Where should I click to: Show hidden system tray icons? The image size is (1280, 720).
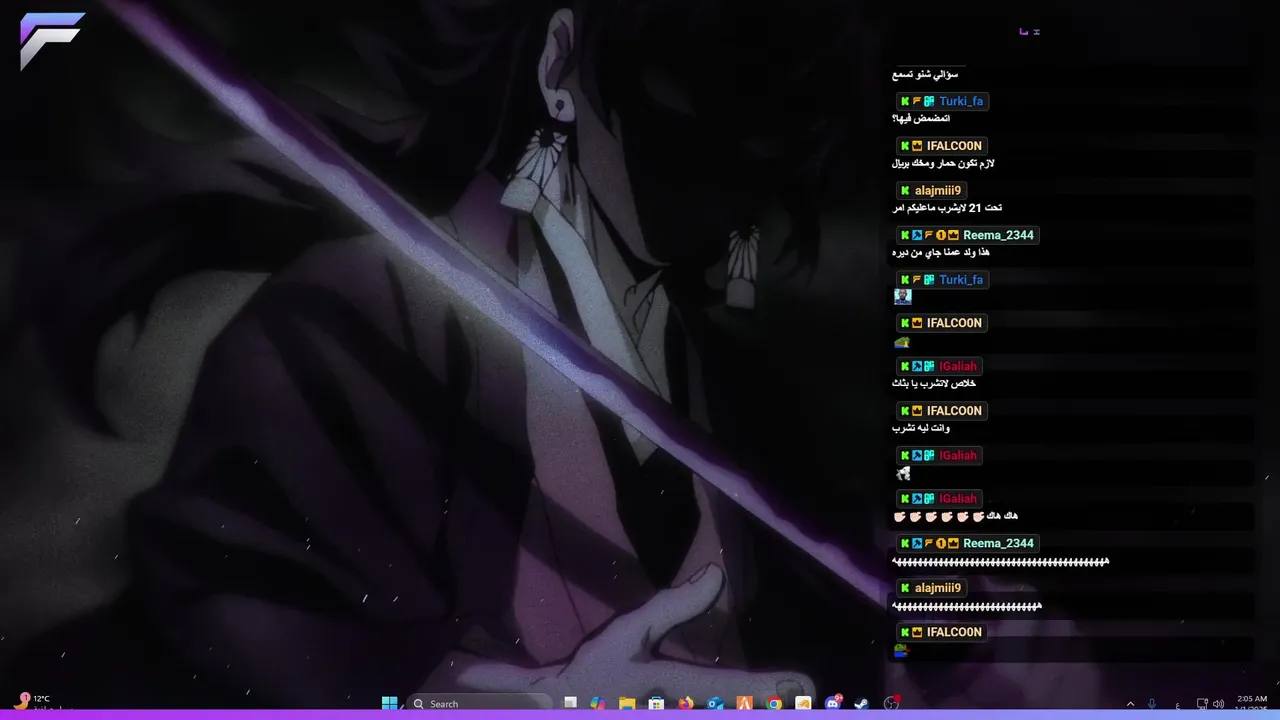click(1130, 704)
